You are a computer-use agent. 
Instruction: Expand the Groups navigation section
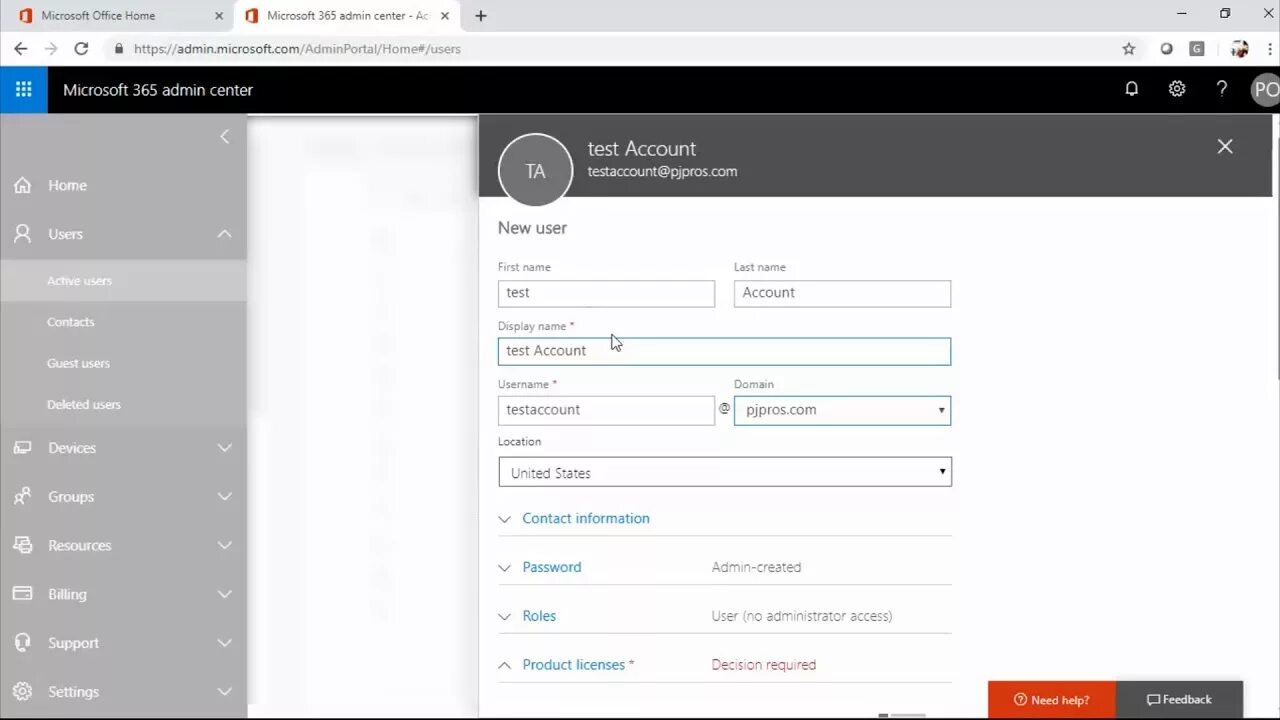click(x=224, y=496)
